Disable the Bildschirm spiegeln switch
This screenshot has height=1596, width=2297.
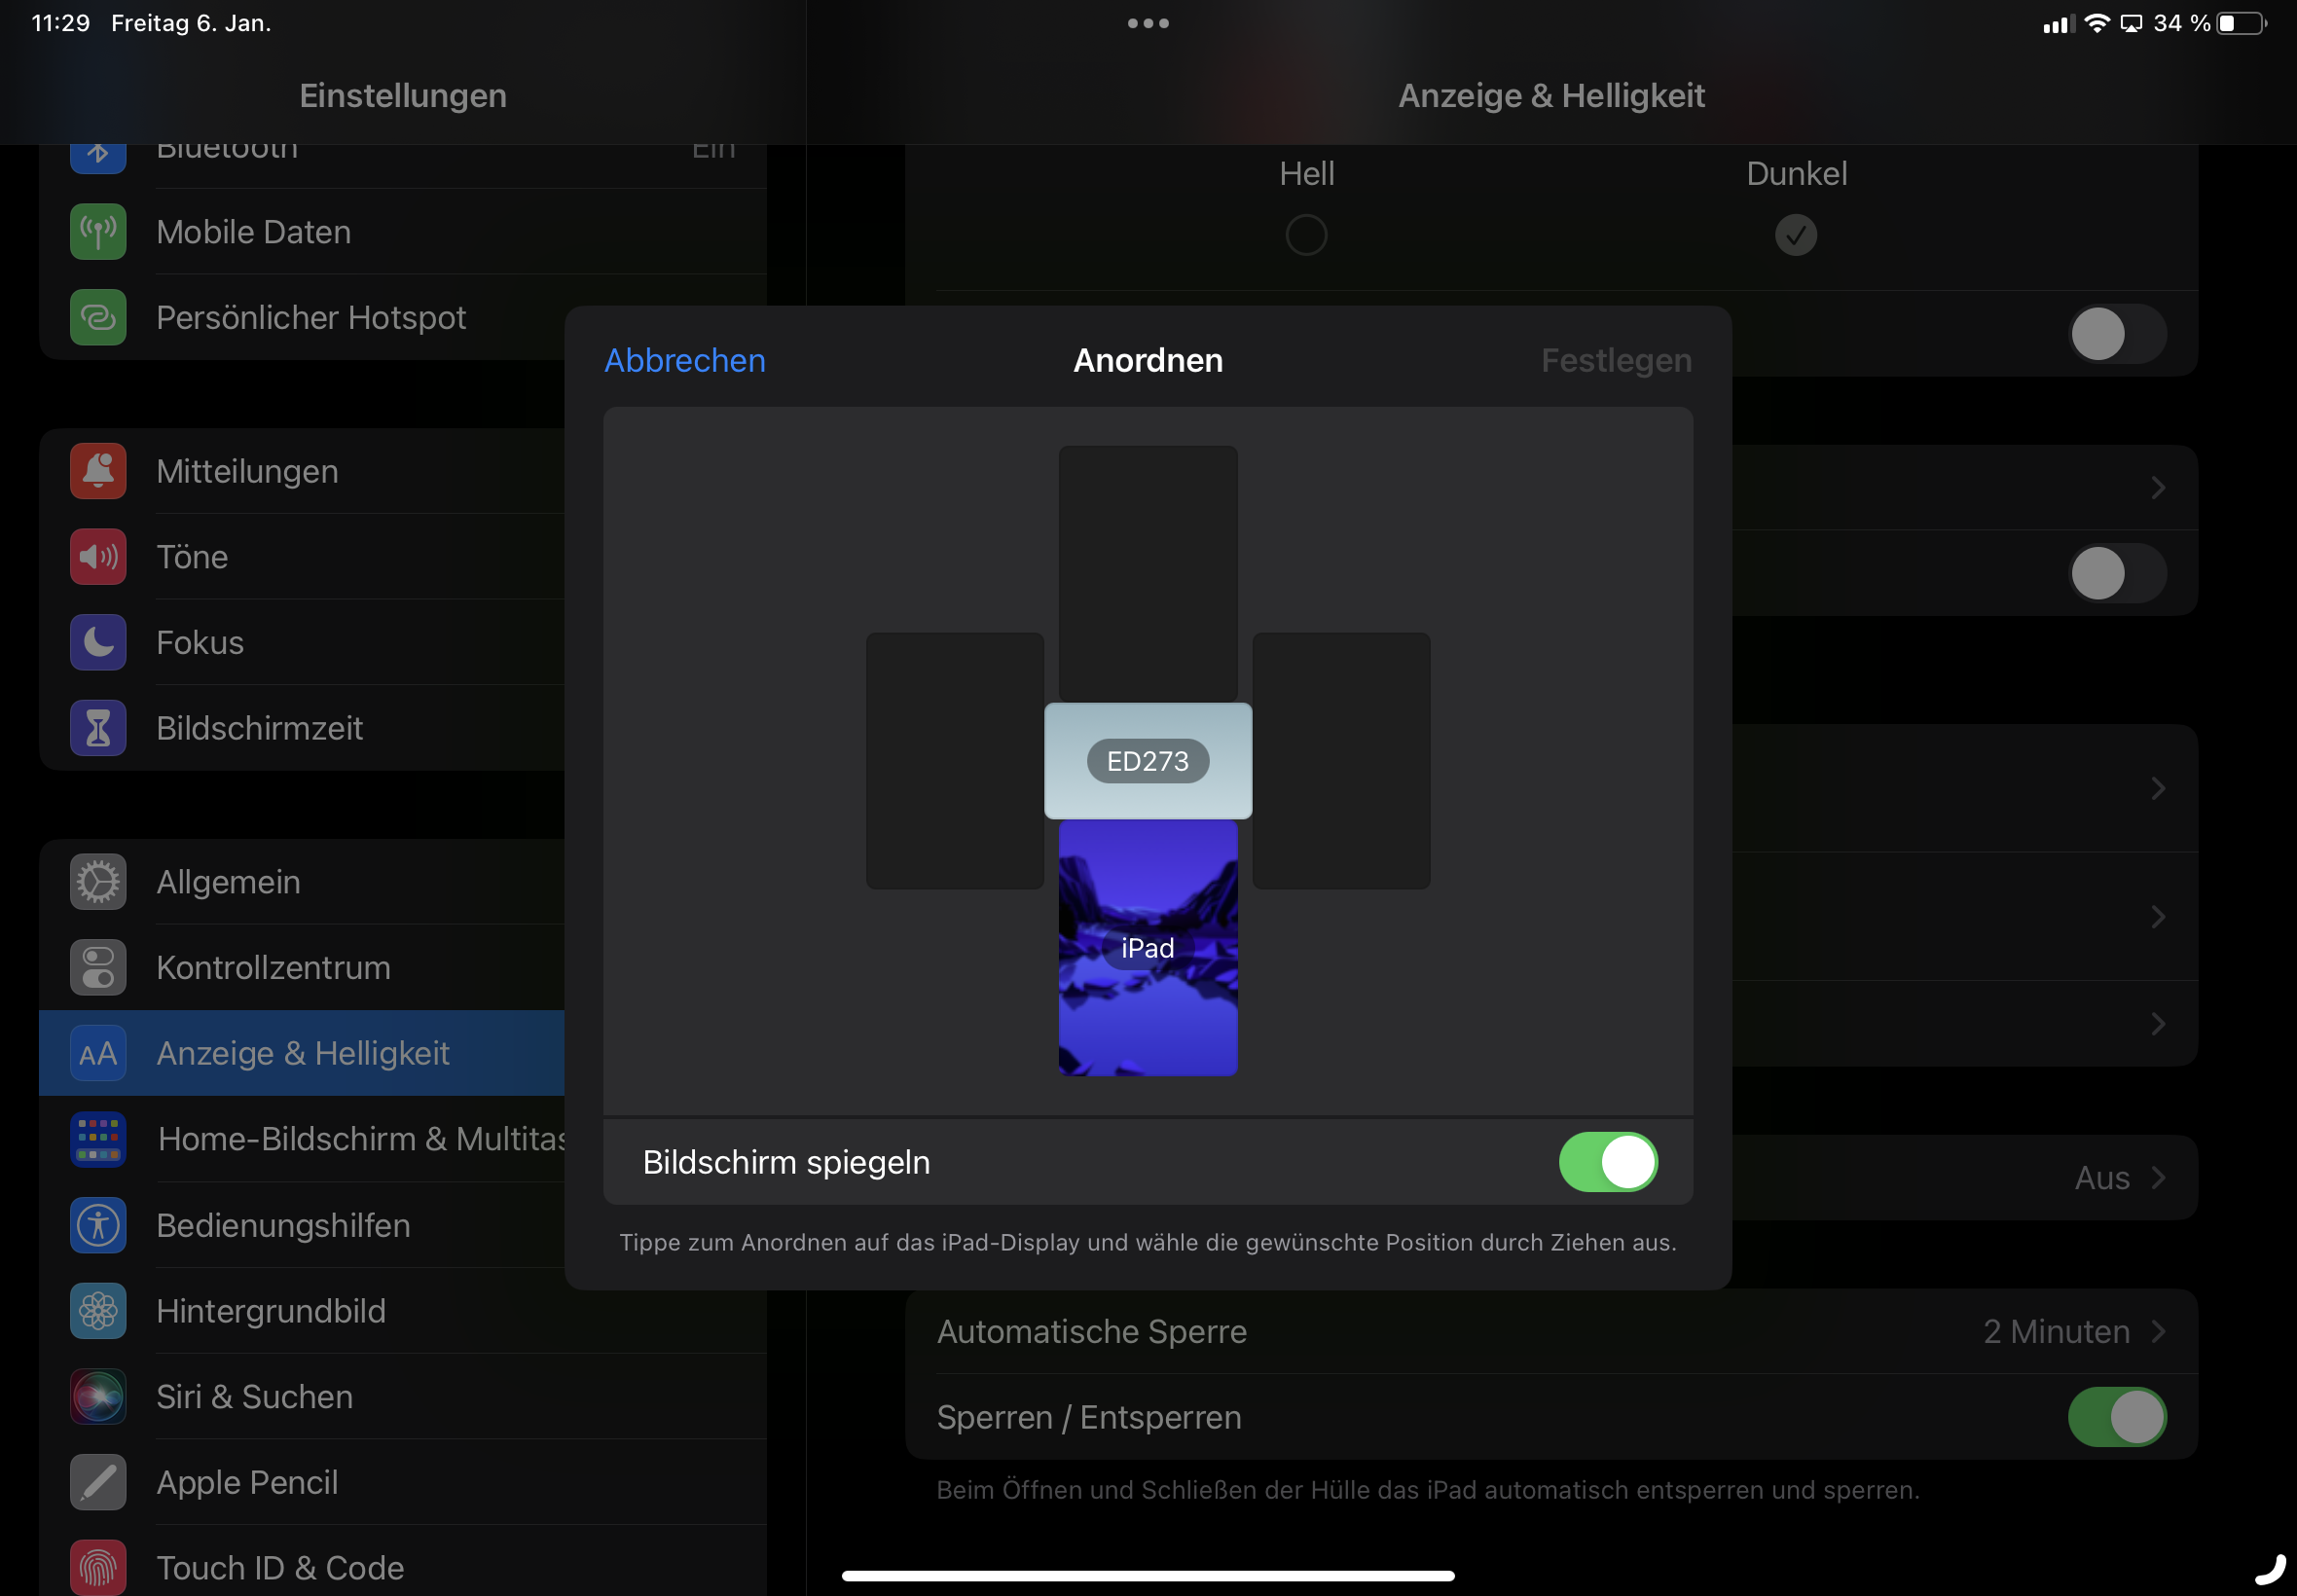1608,1162
